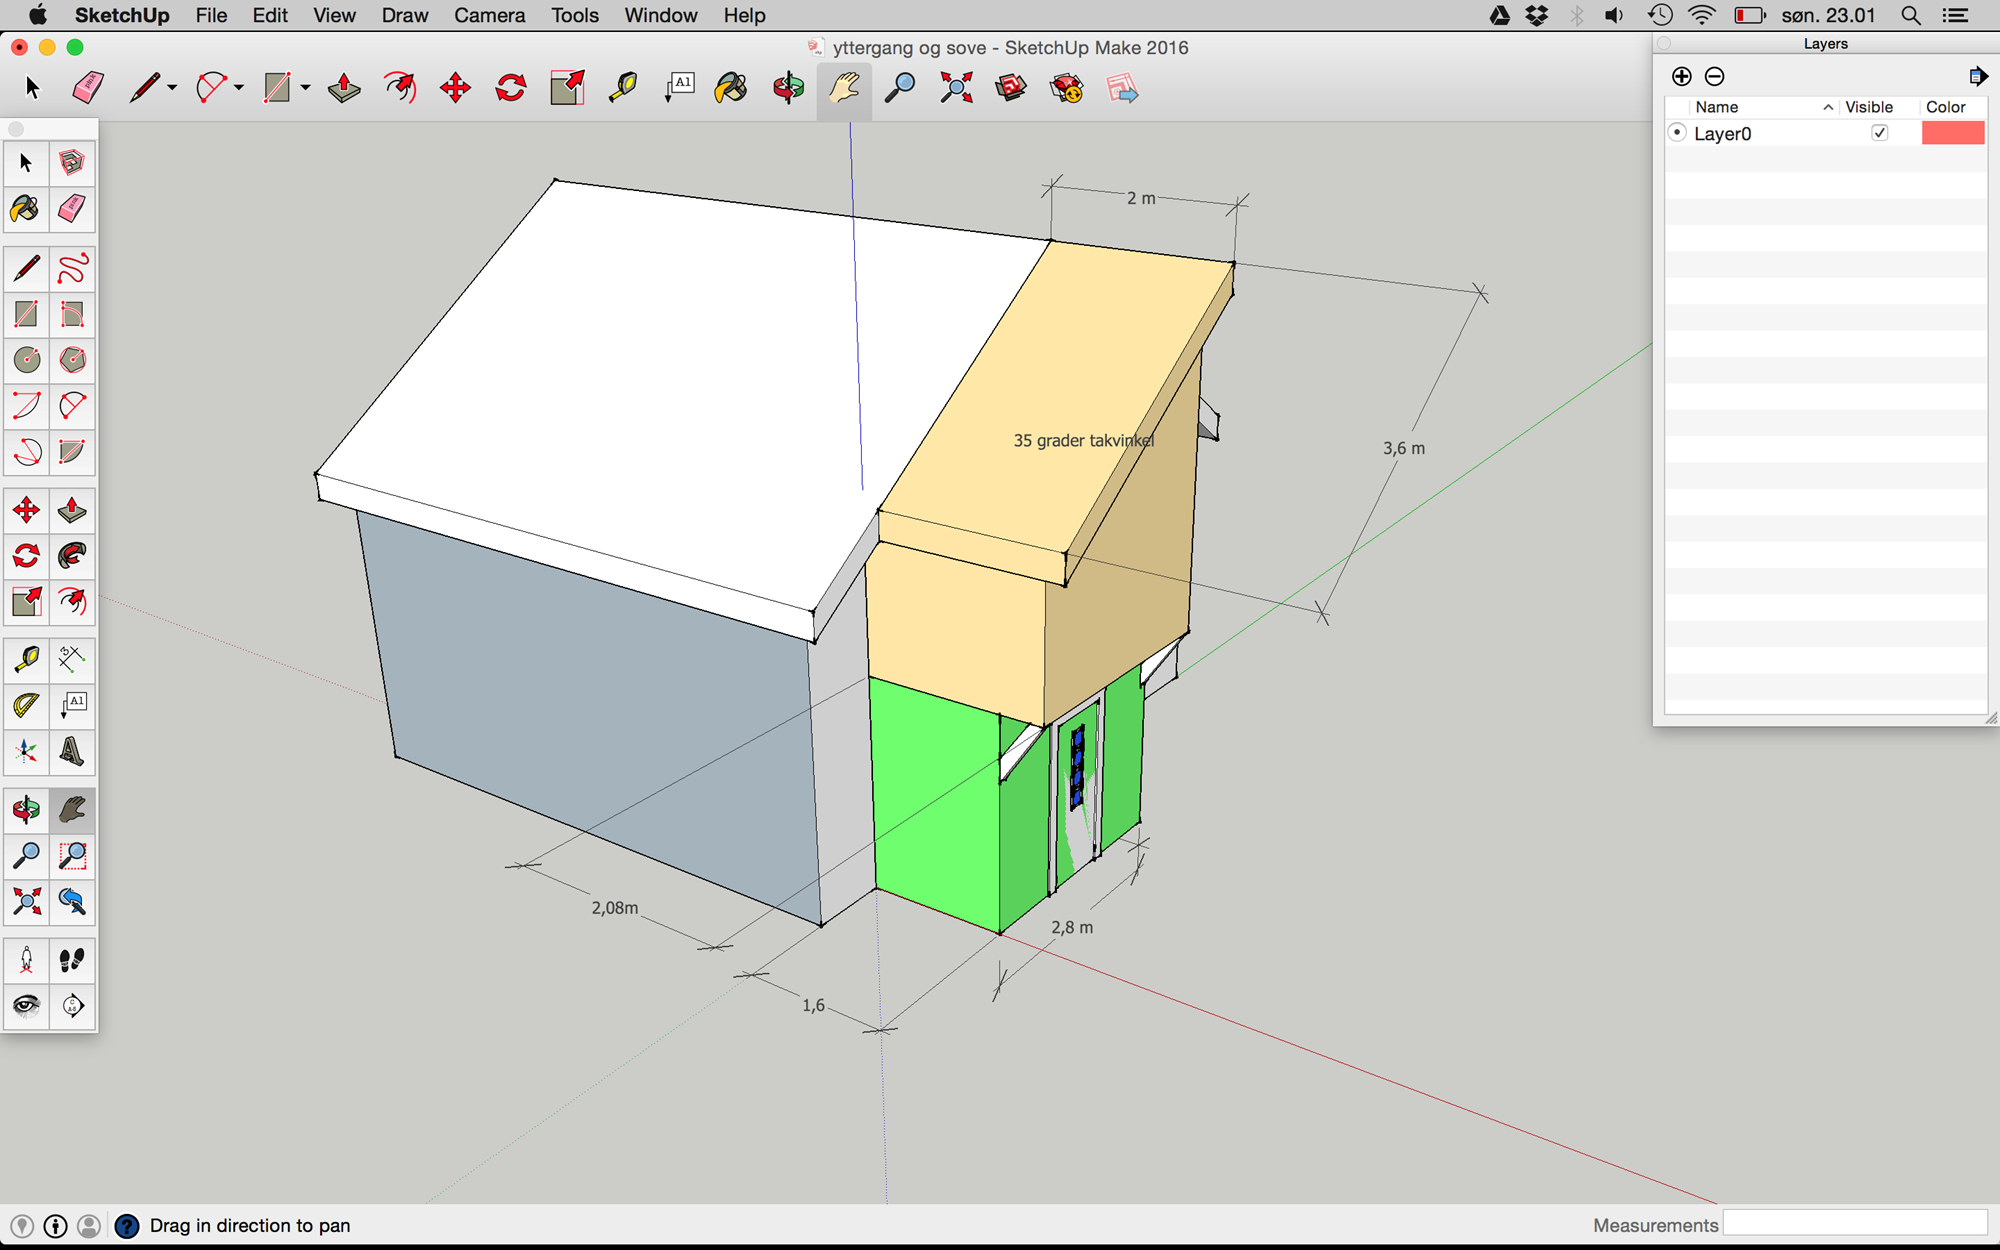Viewport: 2000px width, 1250px height.
Task: Expand the Shape tool dropdown arrow
Action: 305,88
